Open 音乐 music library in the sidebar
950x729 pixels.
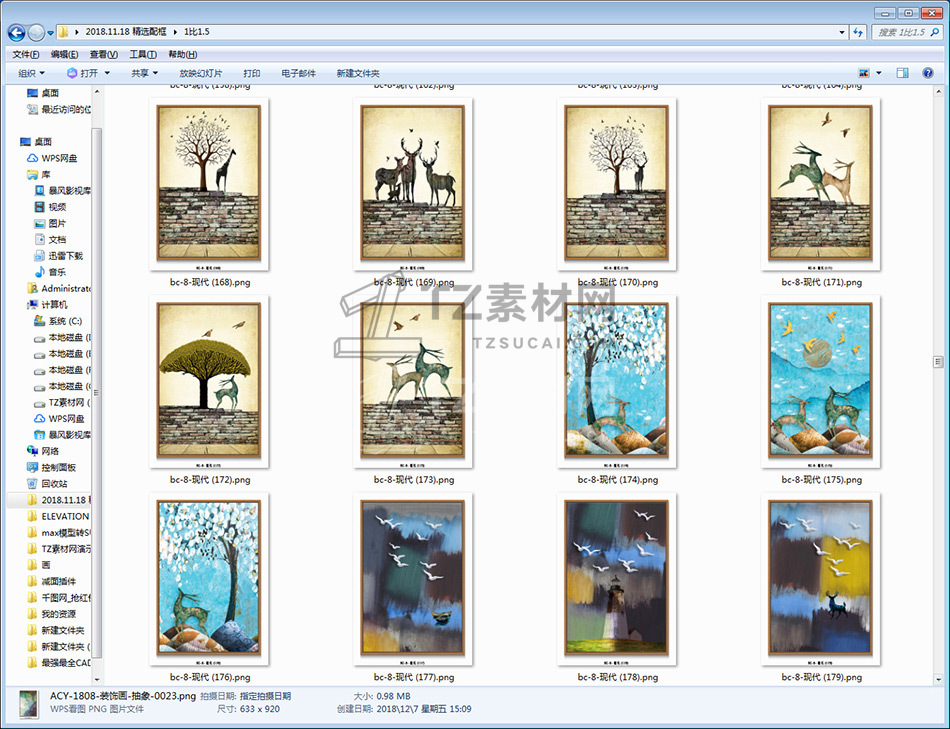[x=57, y=272]
